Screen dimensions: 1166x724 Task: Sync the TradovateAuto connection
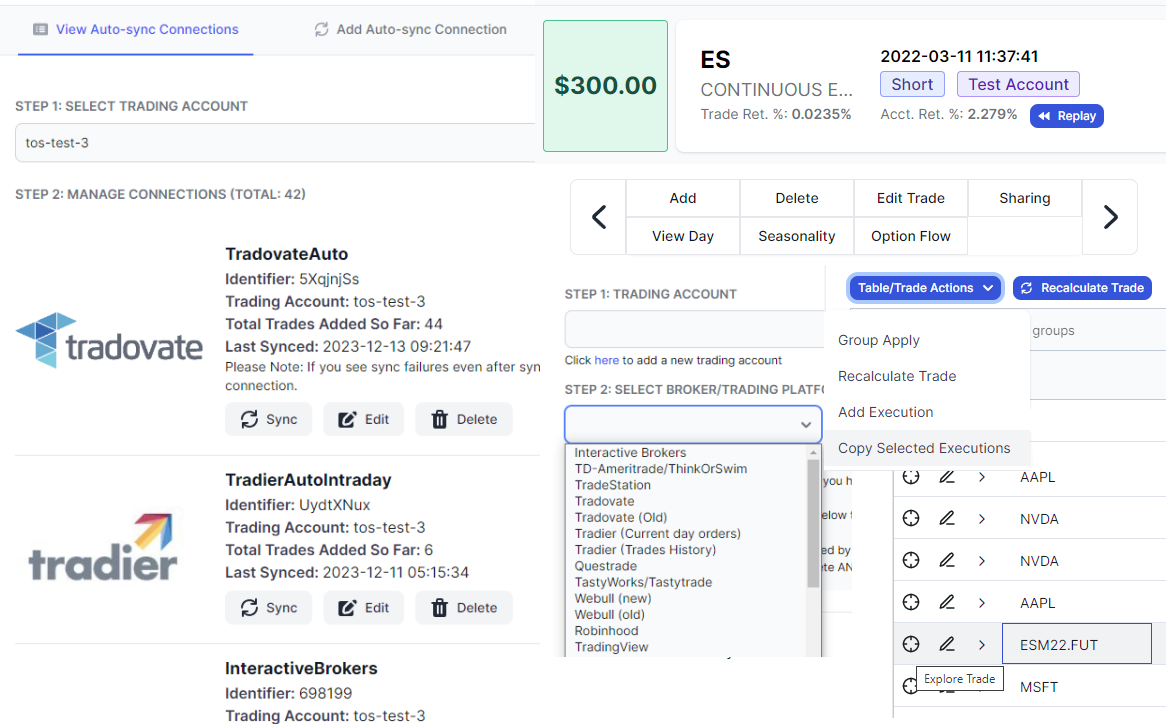tap(268, 419)
